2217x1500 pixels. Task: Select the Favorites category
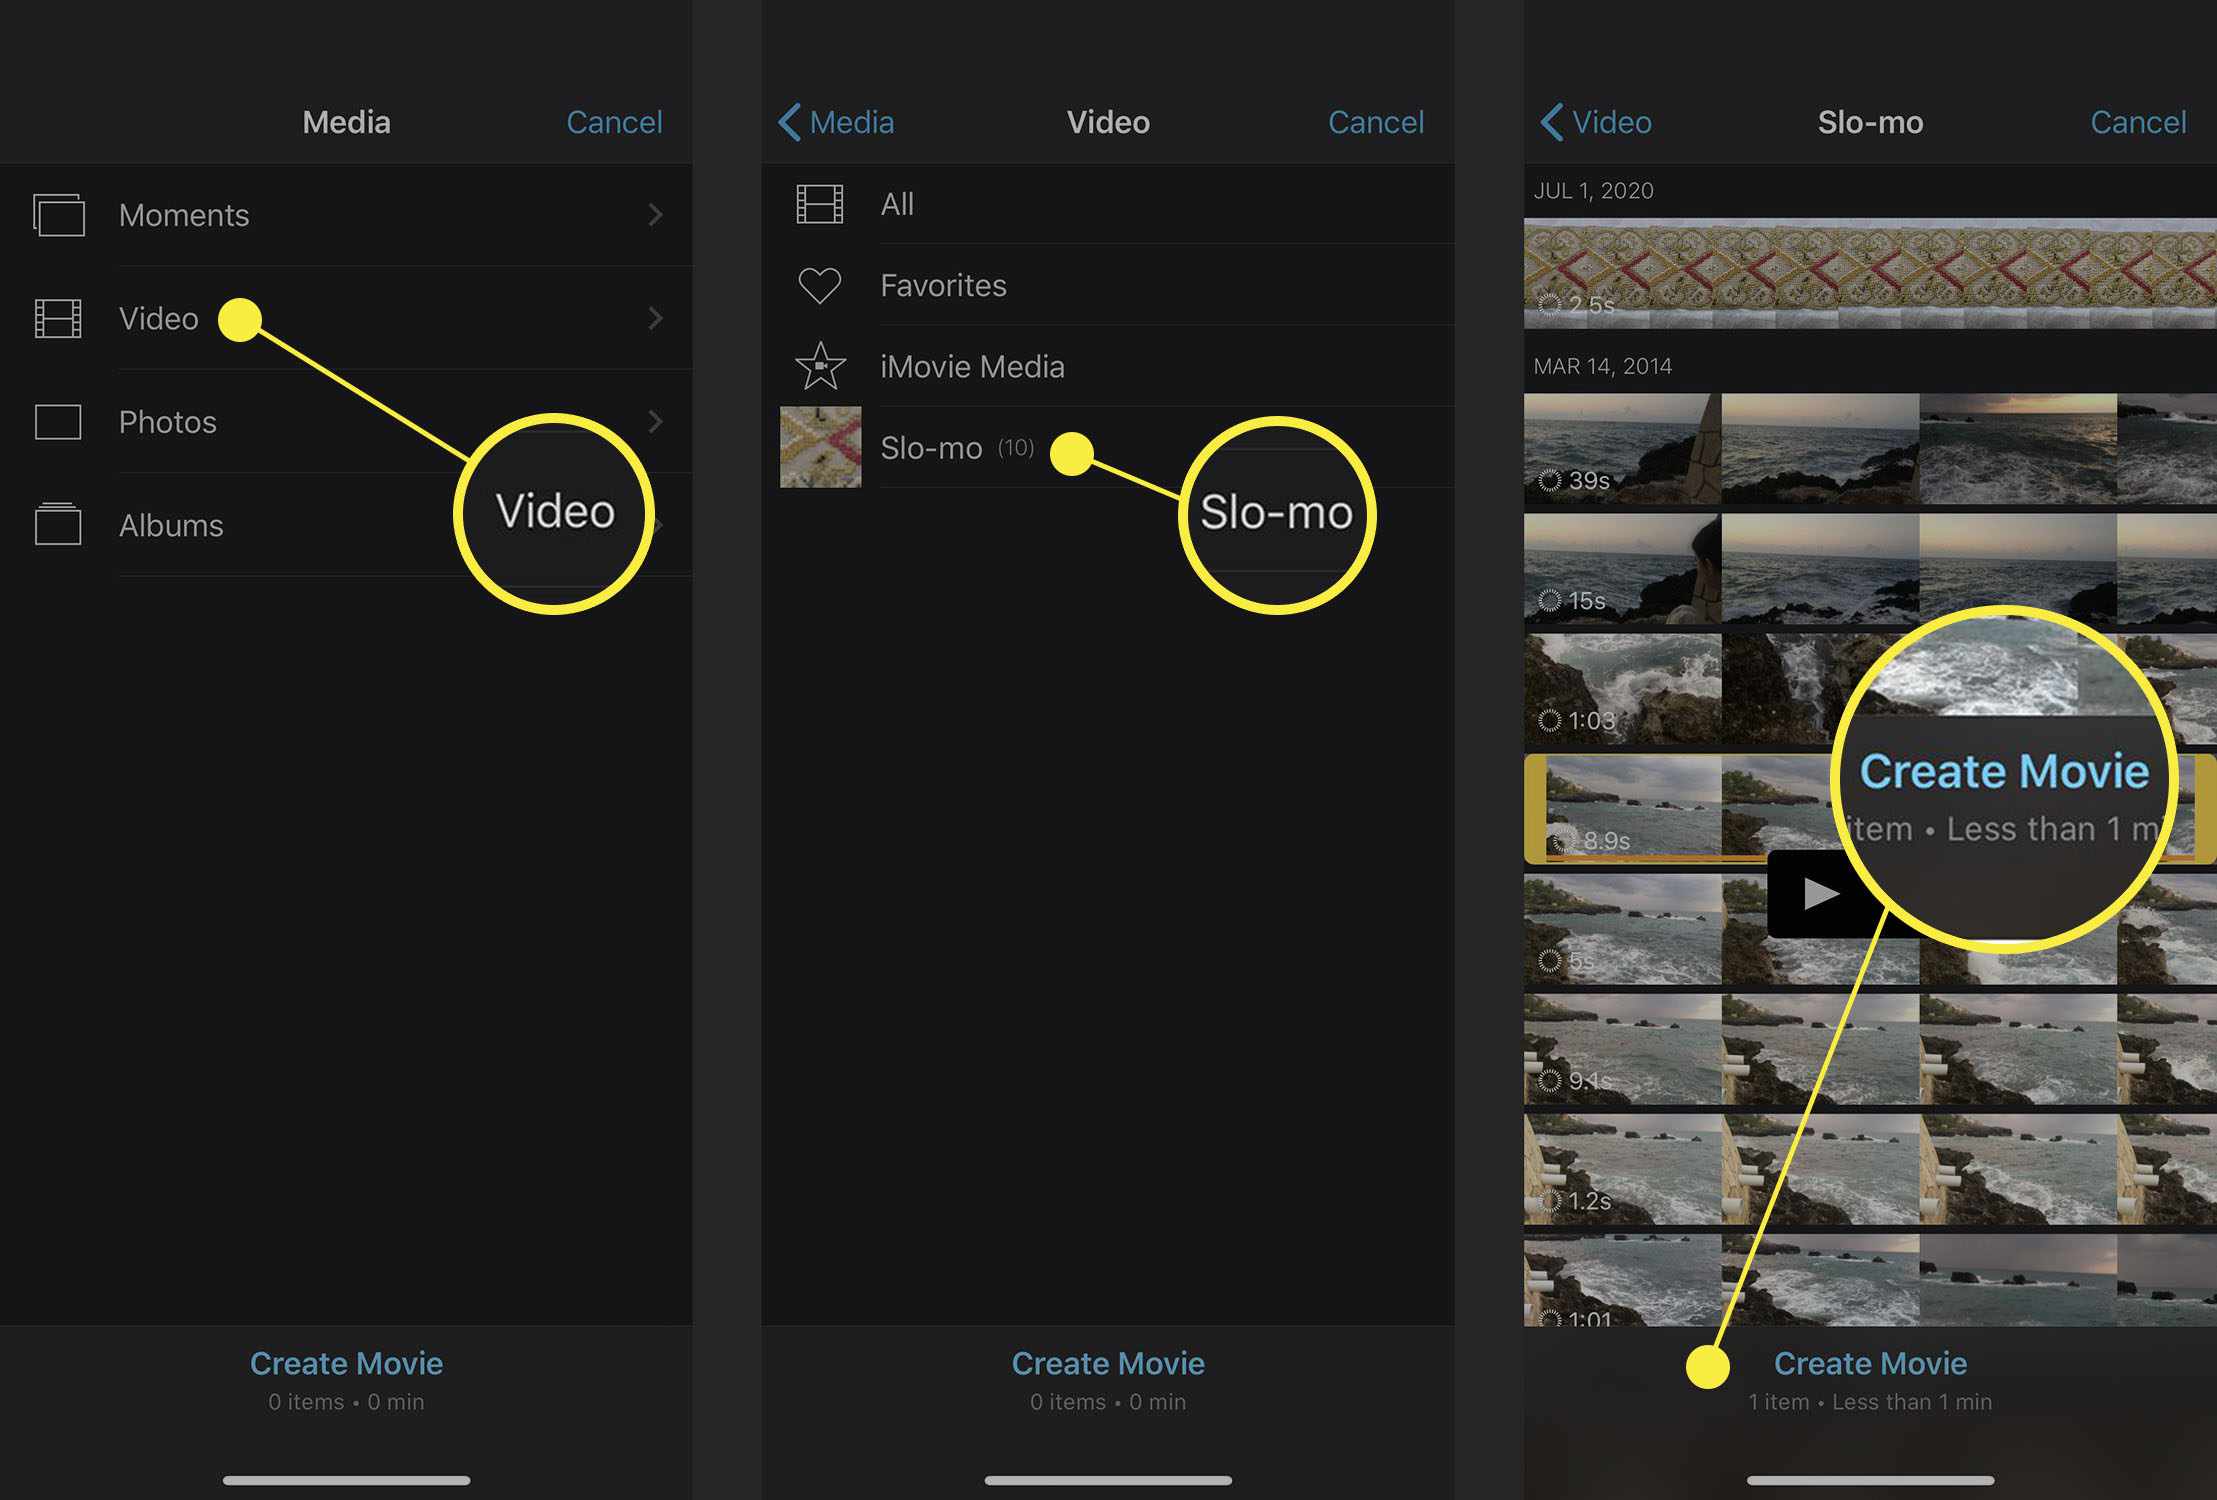pyautogui.click(x=1108, y=285)
